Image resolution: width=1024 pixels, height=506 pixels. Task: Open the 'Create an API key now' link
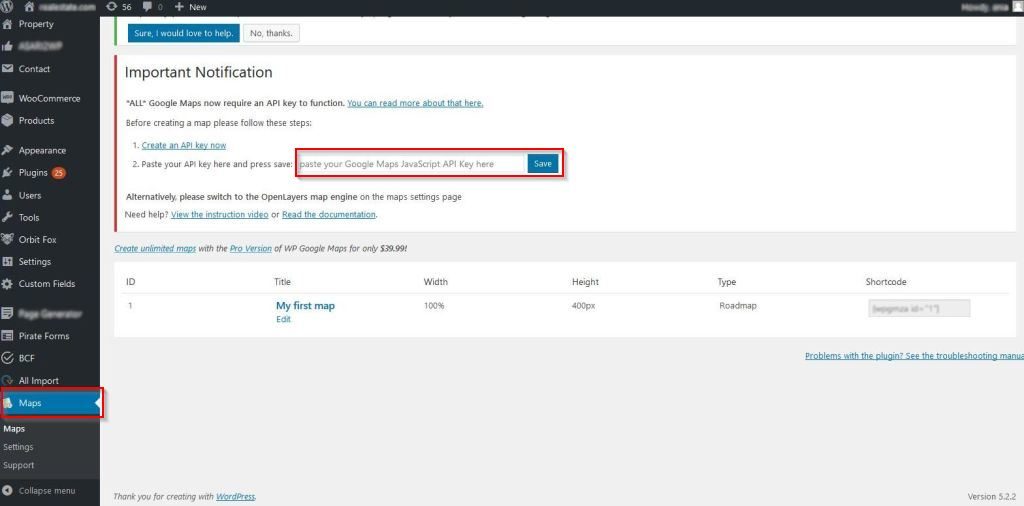[x=183, y=145]
